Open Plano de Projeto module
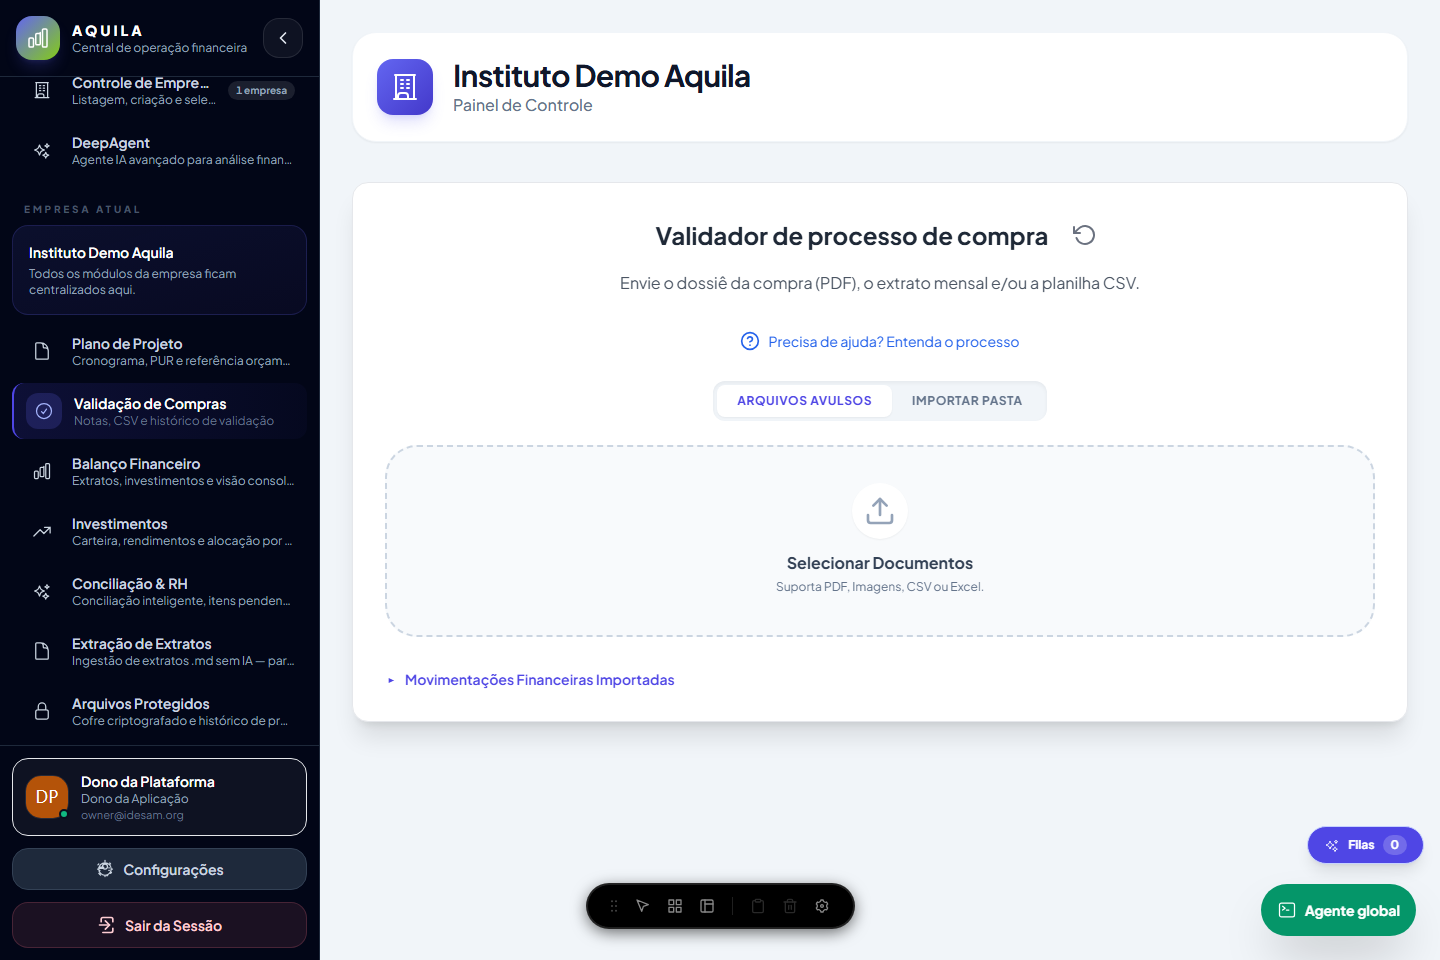1440x960 pixels. coord(159,352)
